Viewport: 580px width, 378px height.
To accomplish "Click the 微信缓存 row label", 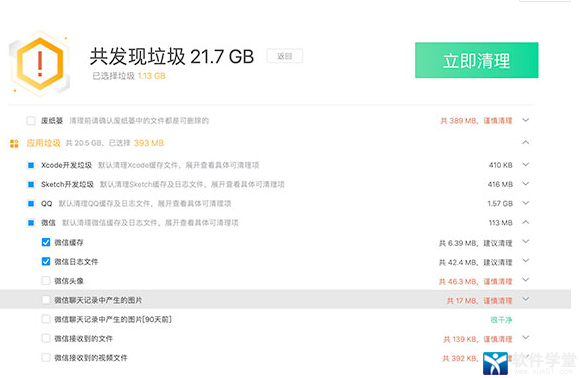I will point(69,243).
